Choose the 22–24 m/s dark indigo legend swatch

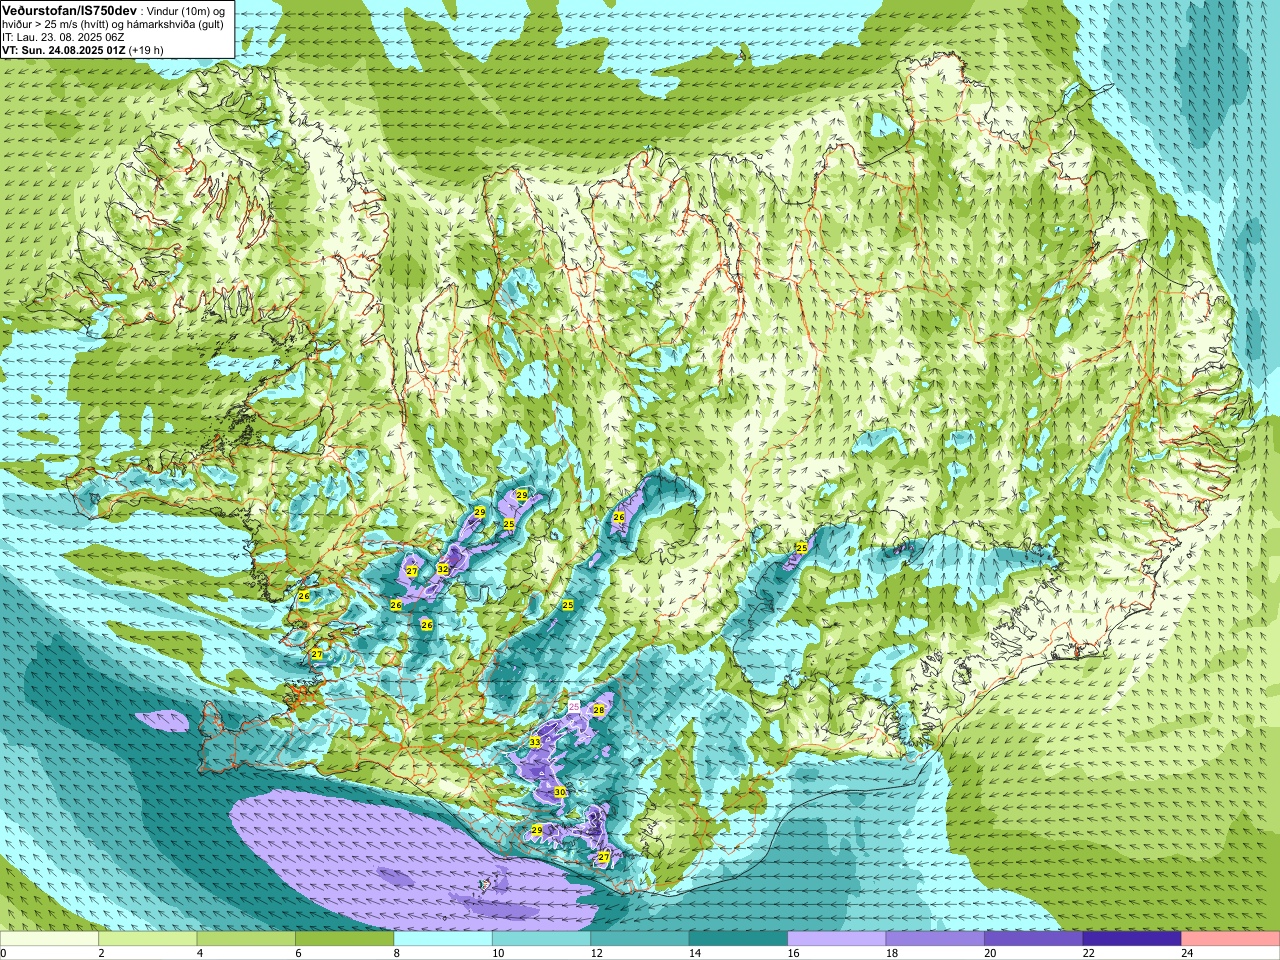1132,939
